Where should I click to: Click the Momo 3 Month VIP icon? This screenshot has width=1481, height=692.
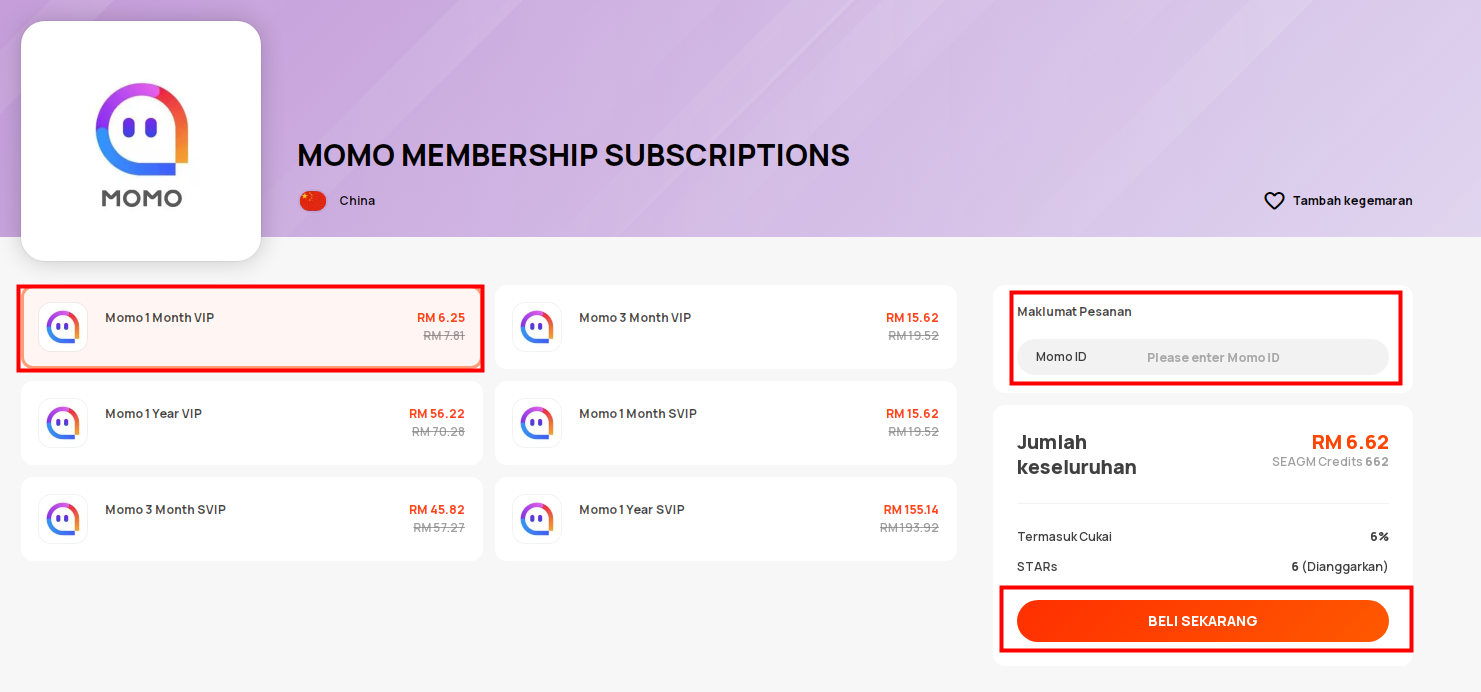click(537, 327)
